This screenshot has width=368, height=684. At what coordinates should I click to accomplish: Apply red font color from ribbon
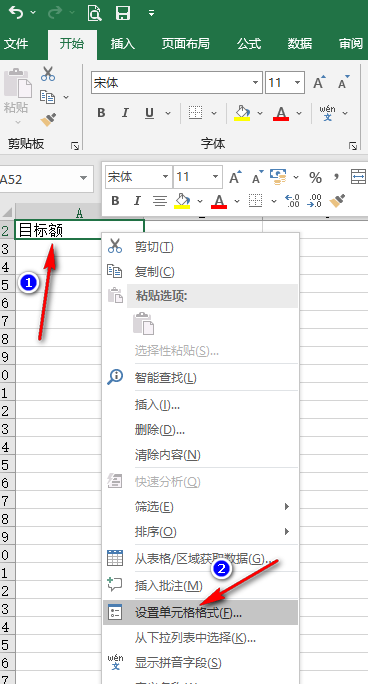tap(281, 113)
